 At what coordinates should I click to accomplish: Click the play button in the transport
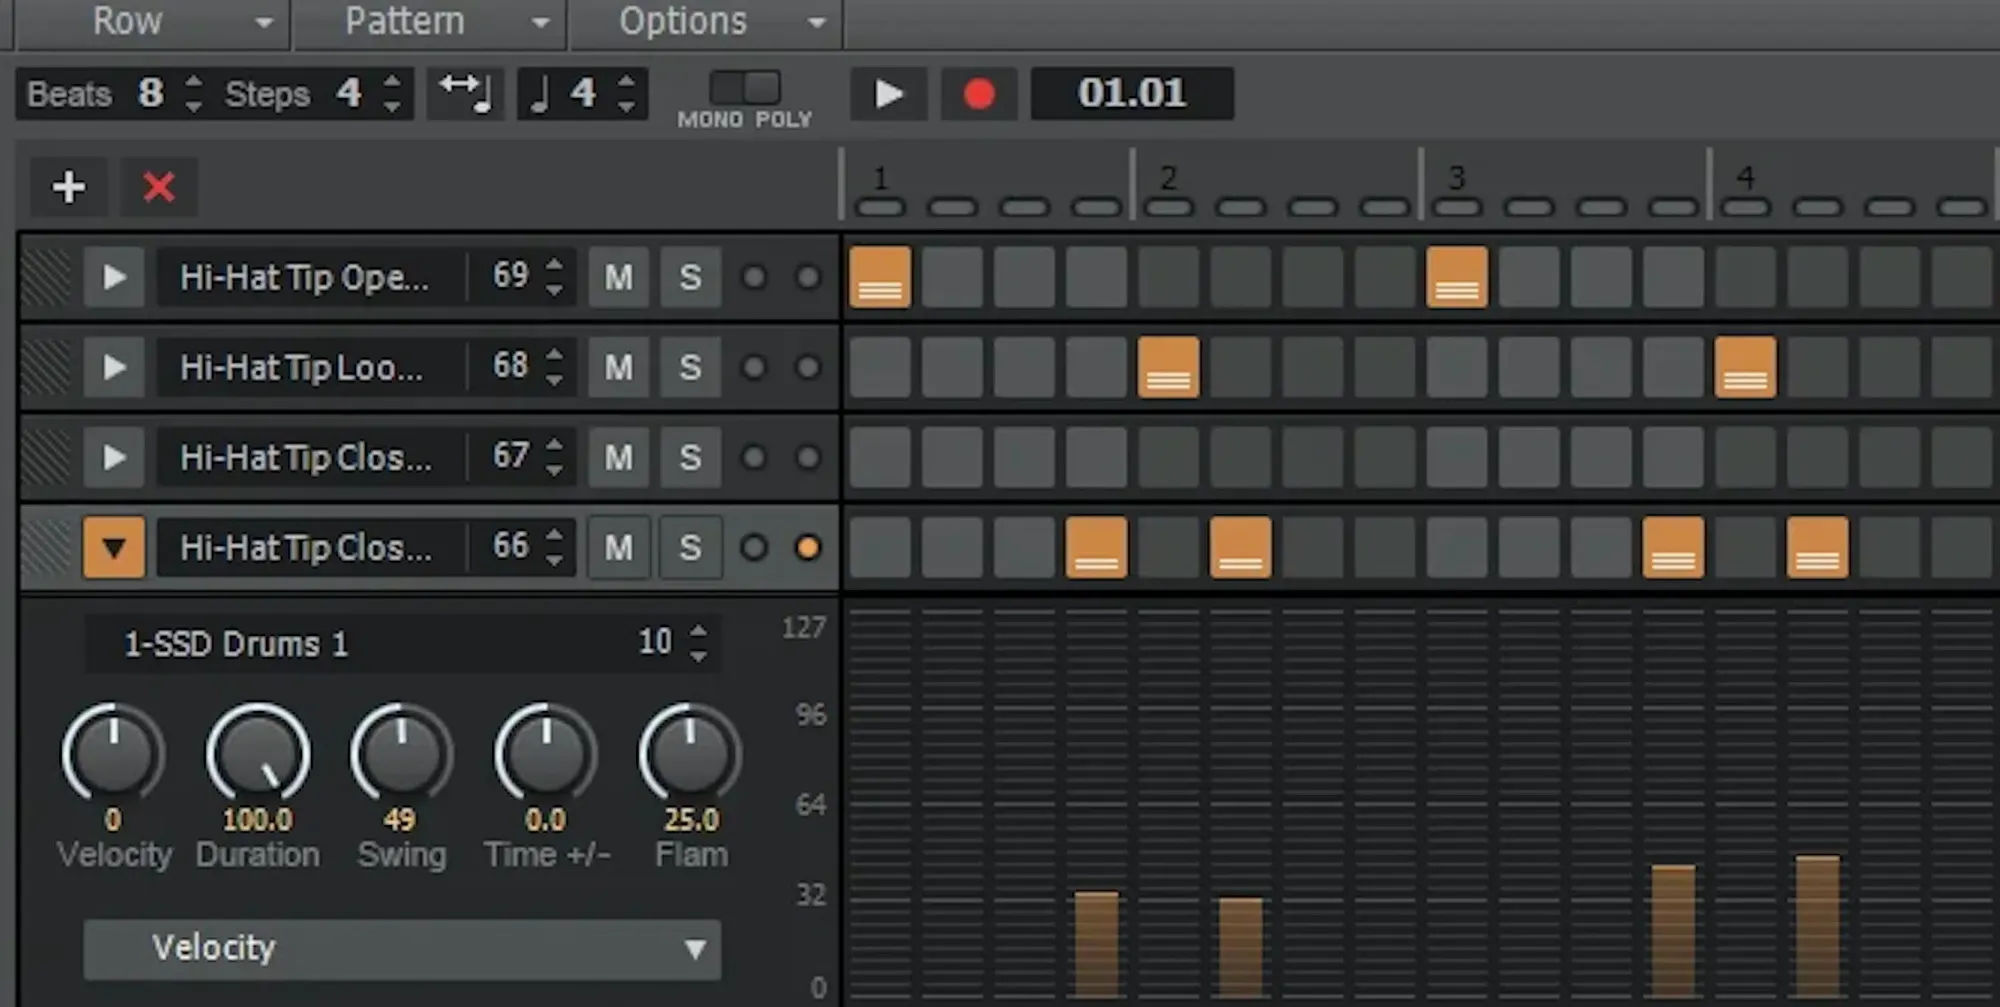tap(888, 94)
